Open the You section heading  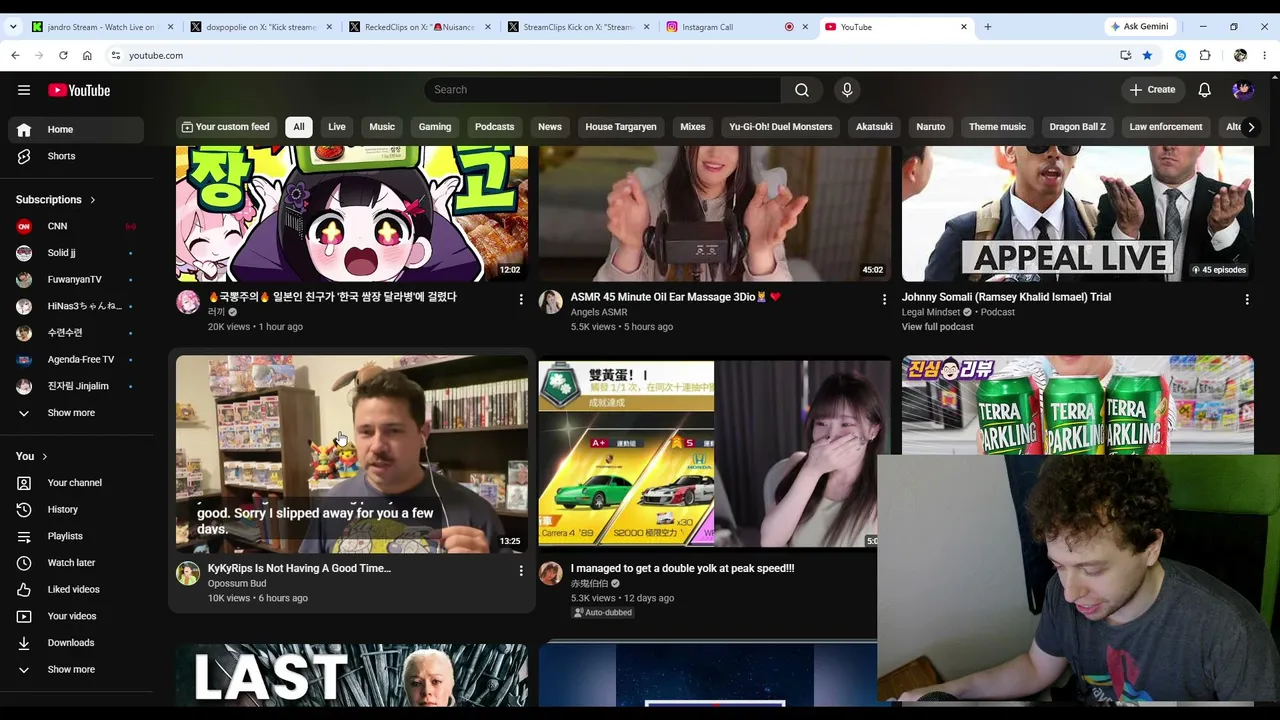(31, 456)
